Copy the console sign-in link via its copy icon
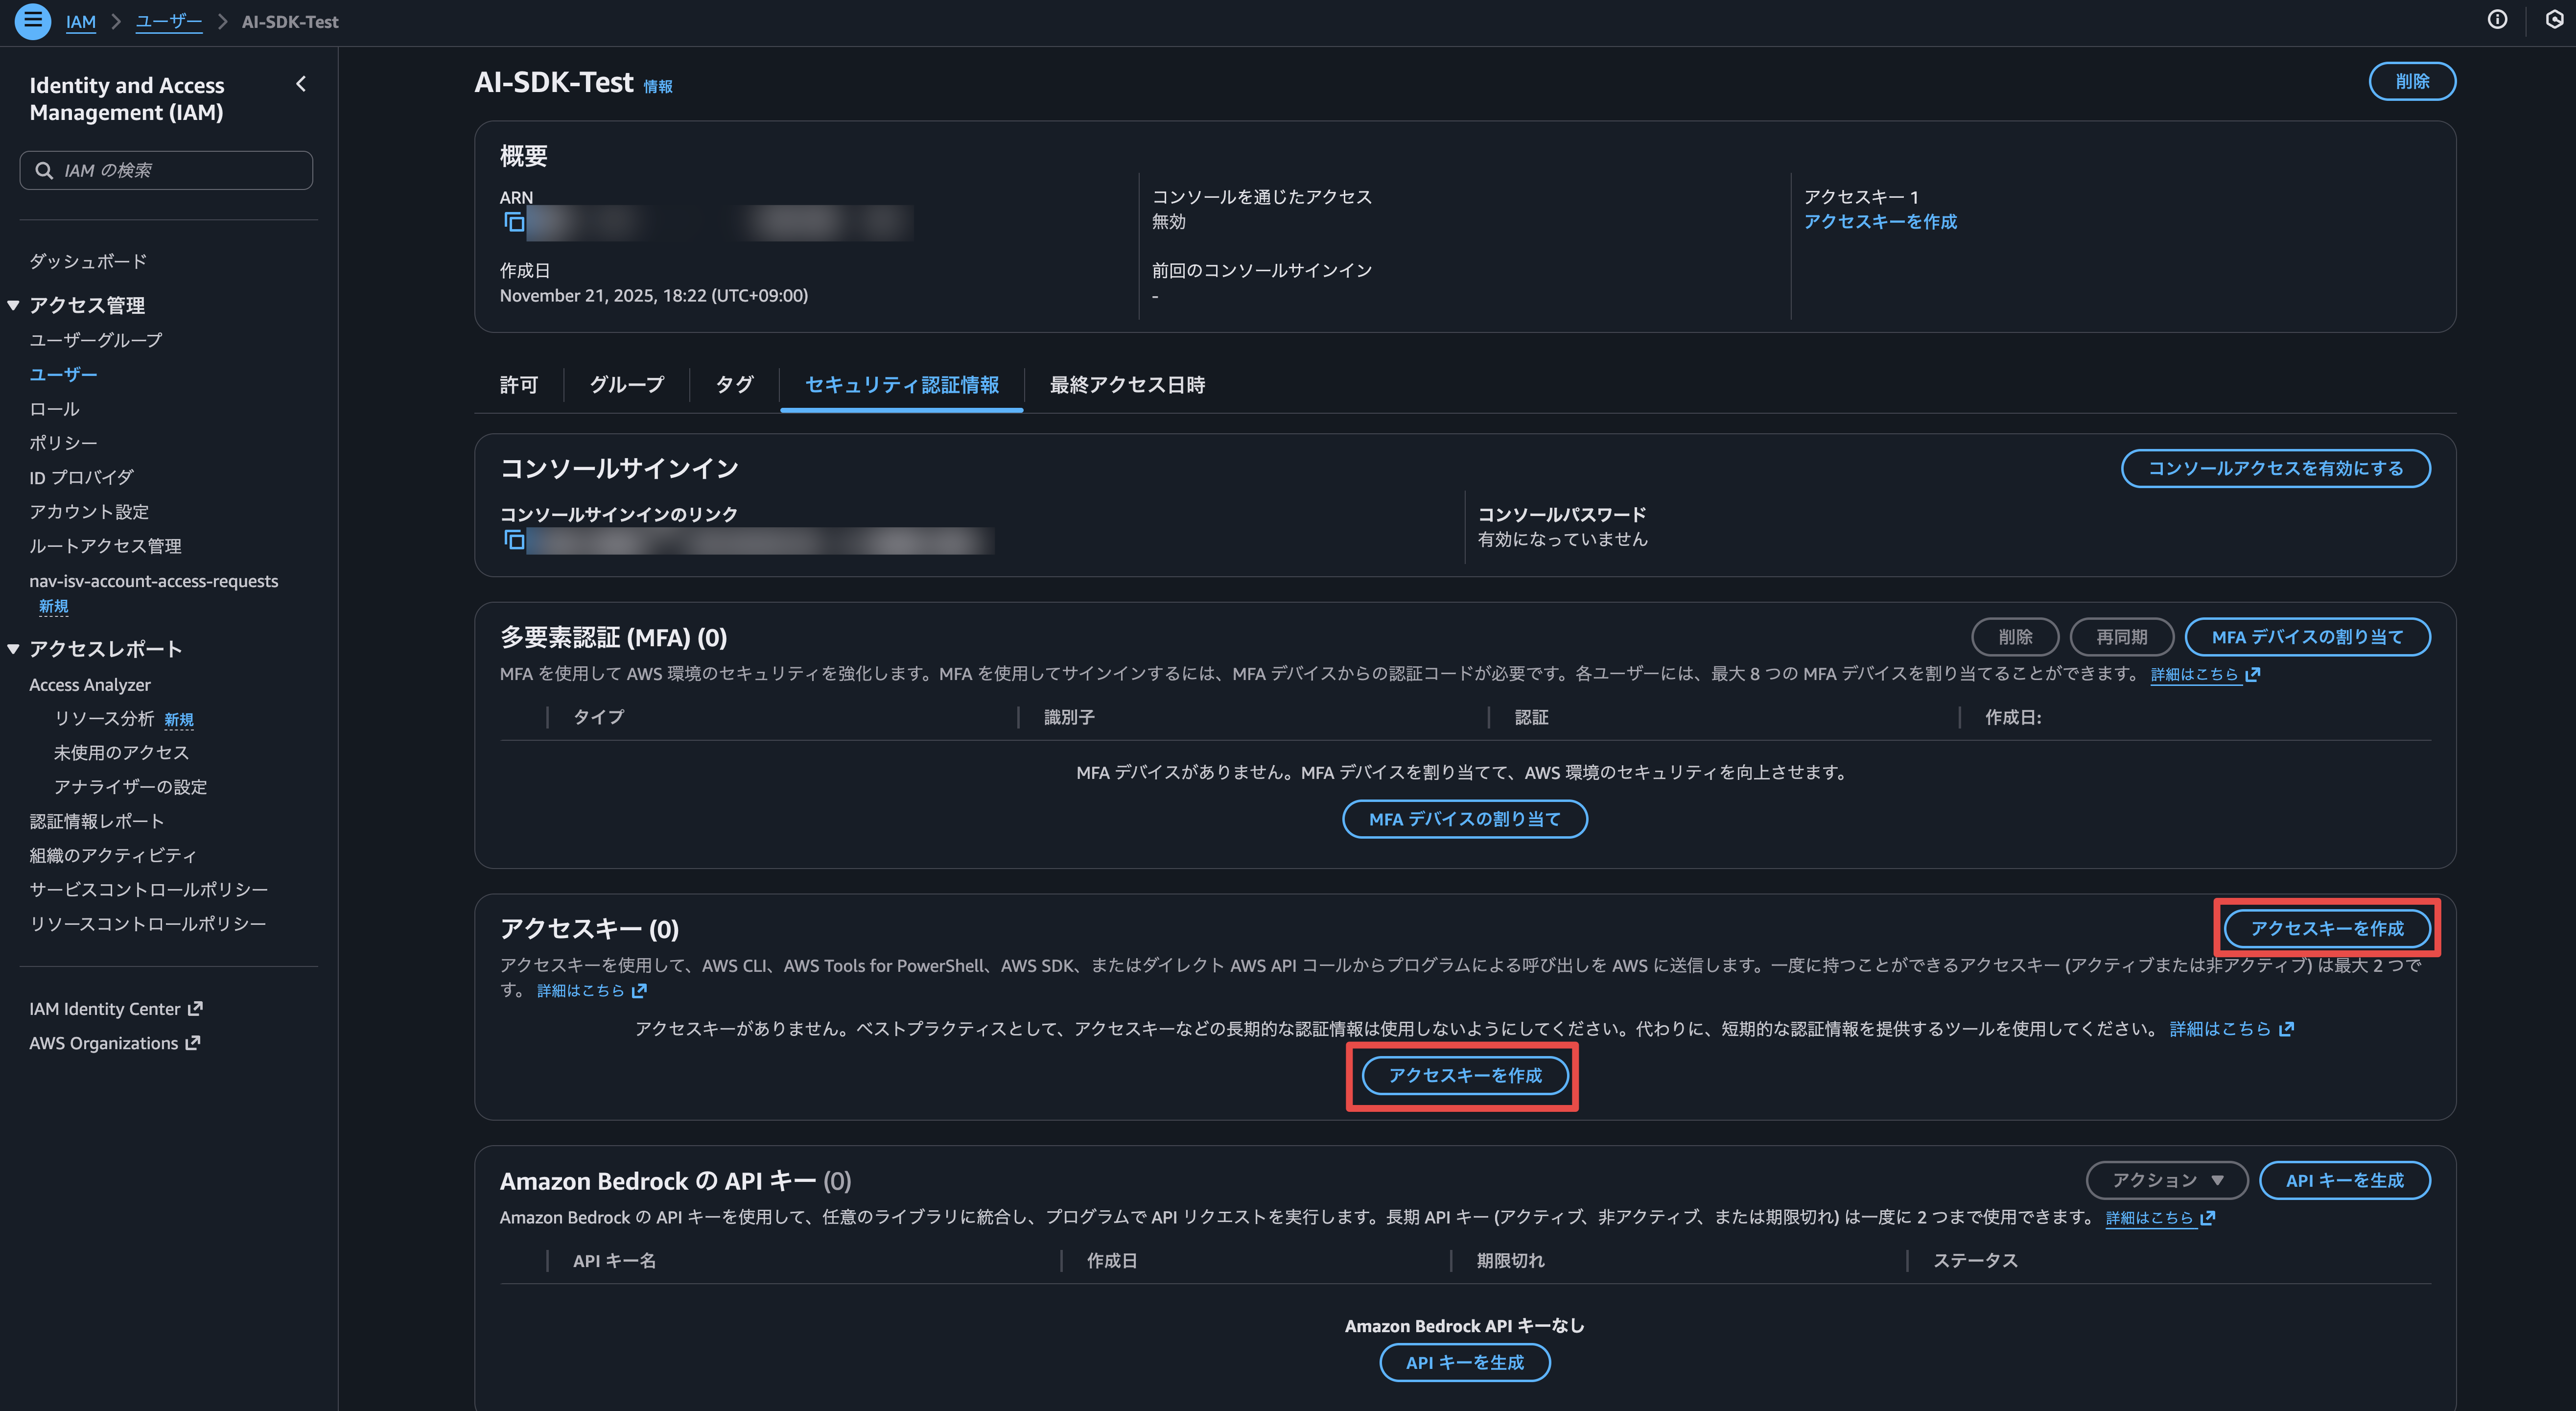This screenshot has width=2576, height=1411. (514, 540)
